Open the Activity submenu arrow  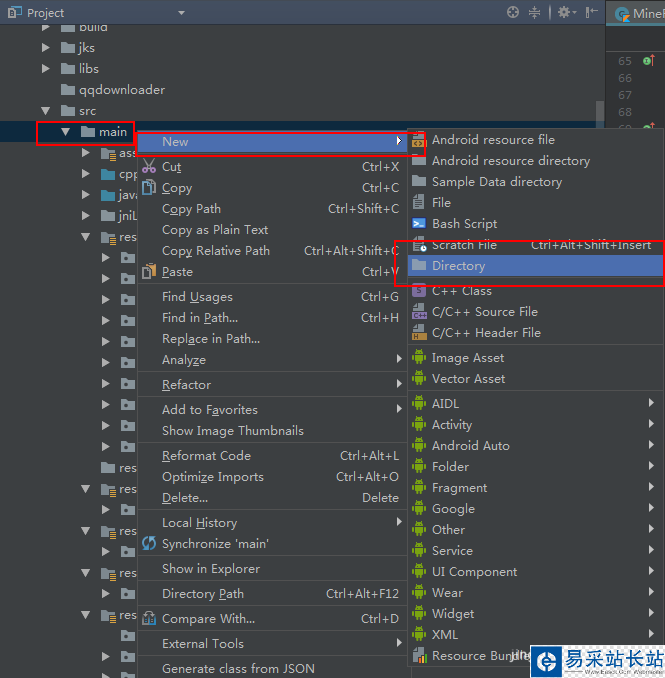[651, 424]
